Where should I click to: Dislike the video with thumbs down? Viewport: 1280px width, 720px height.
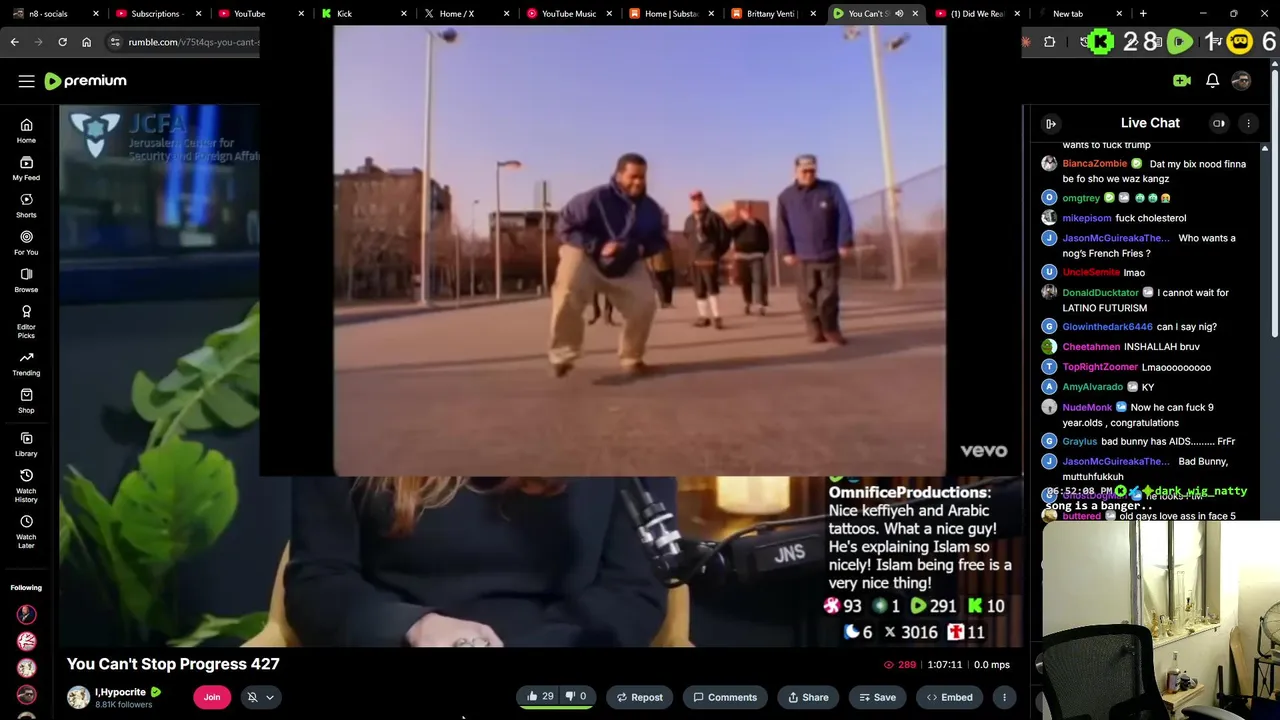576,696
